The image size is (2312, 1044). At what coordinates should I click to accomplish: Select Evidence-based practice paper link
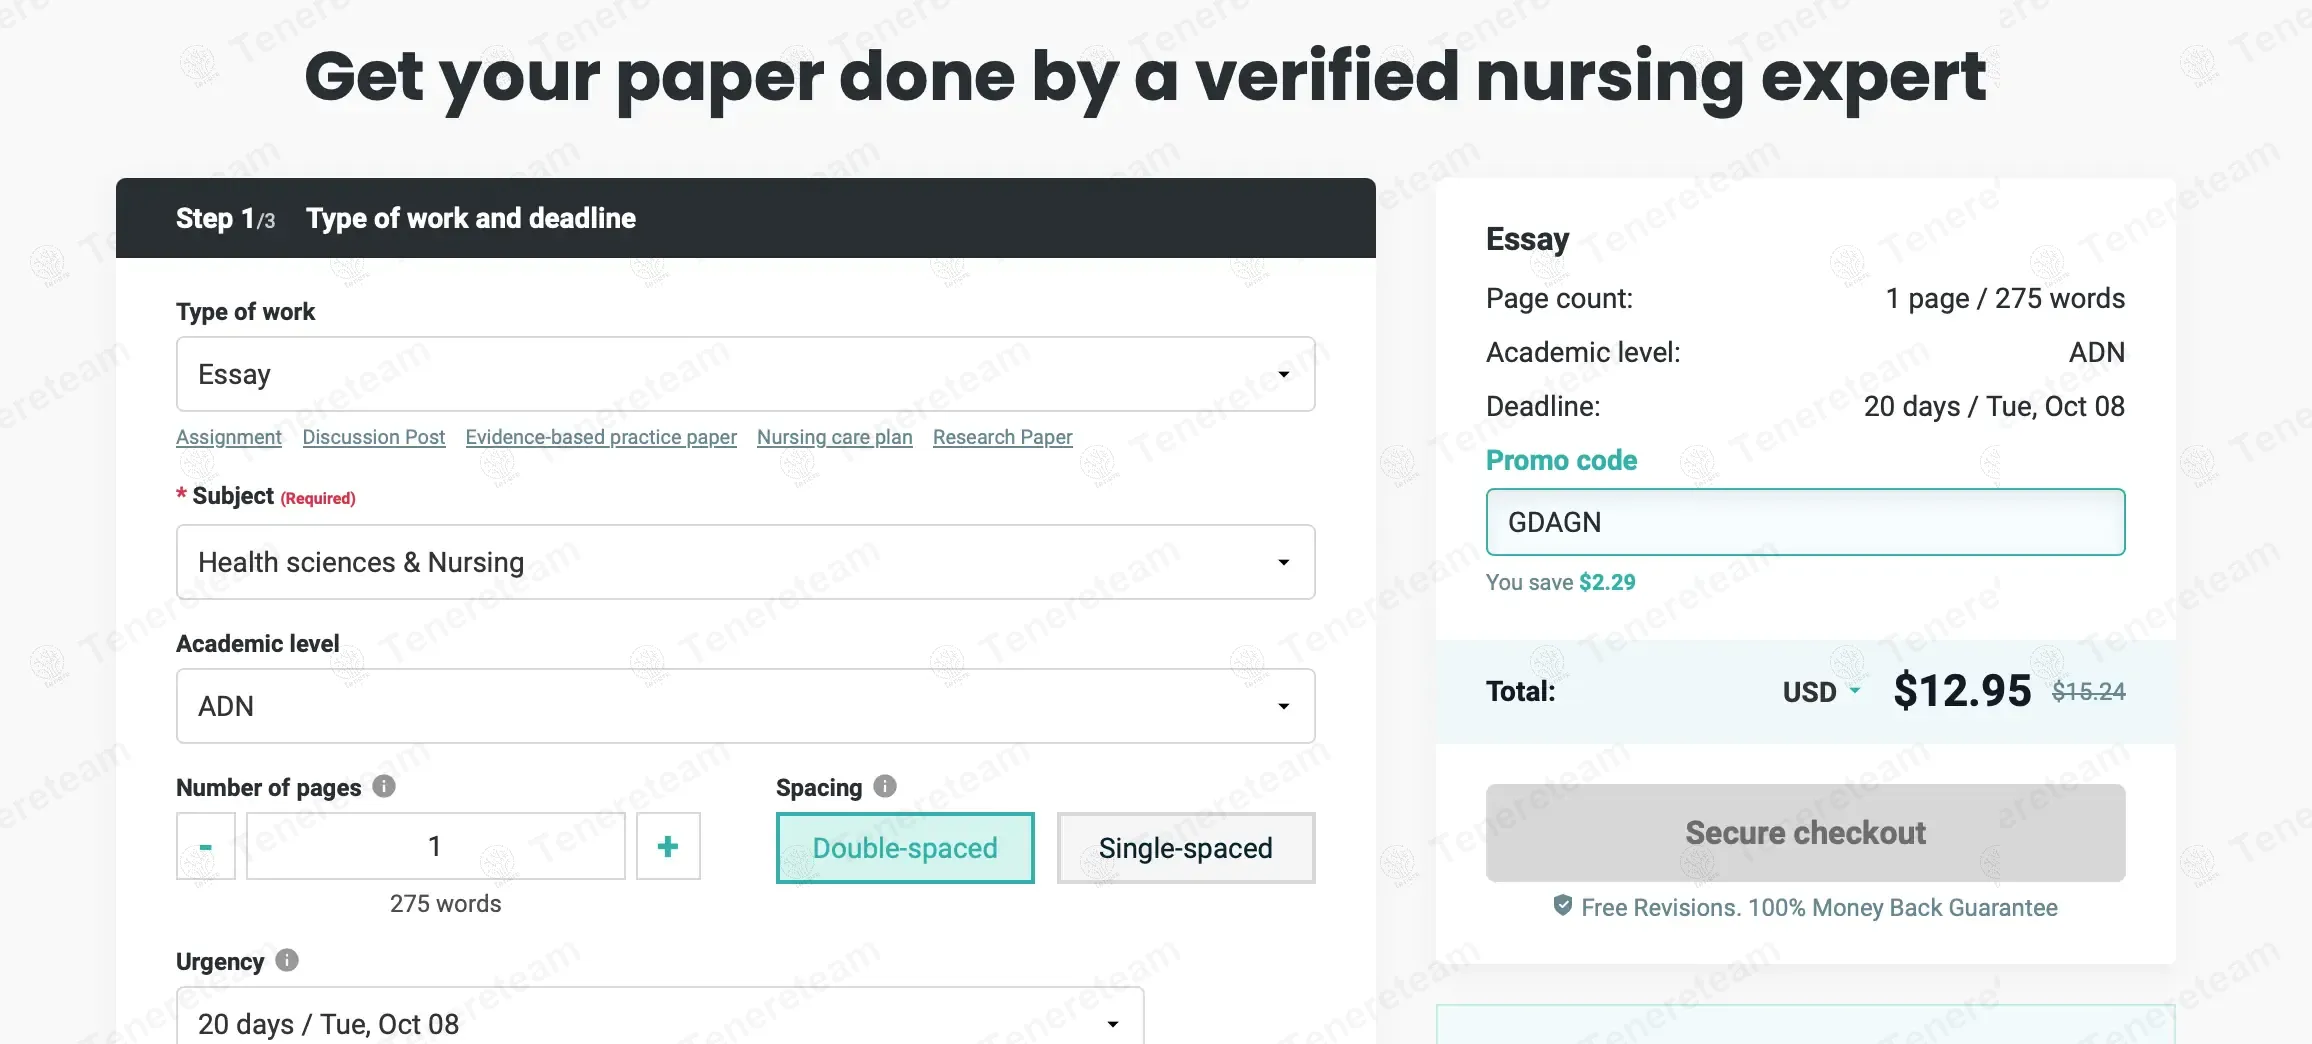click(x=601, y=437)
